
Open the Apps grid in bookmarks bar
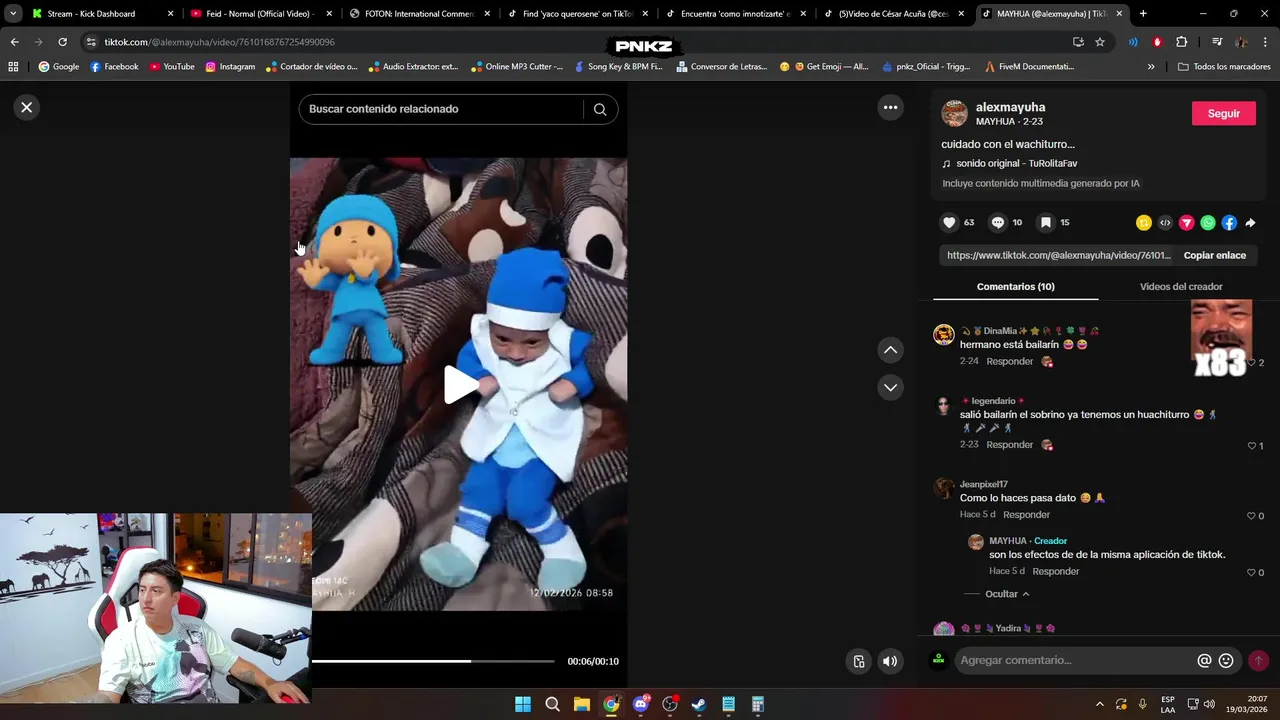coord(13,67)
